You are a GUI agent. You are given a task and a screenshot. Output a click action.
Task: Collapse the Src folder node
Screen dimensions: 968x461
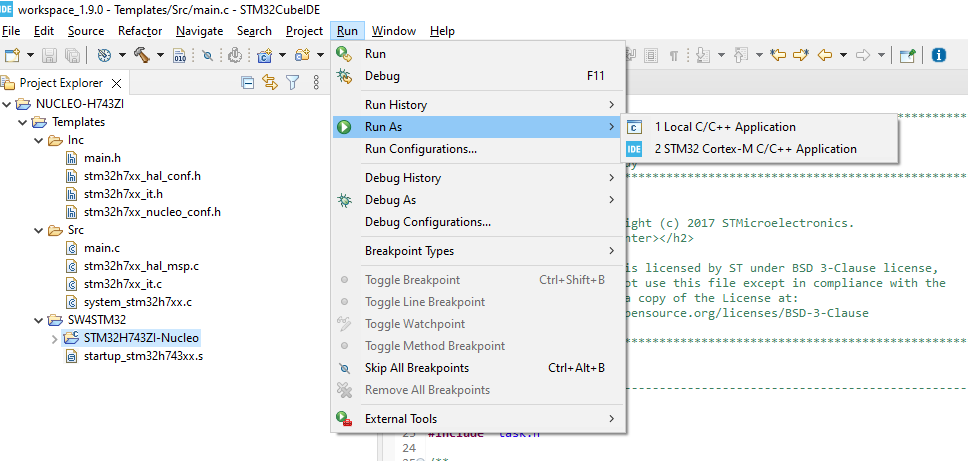(x=39, y=231)
